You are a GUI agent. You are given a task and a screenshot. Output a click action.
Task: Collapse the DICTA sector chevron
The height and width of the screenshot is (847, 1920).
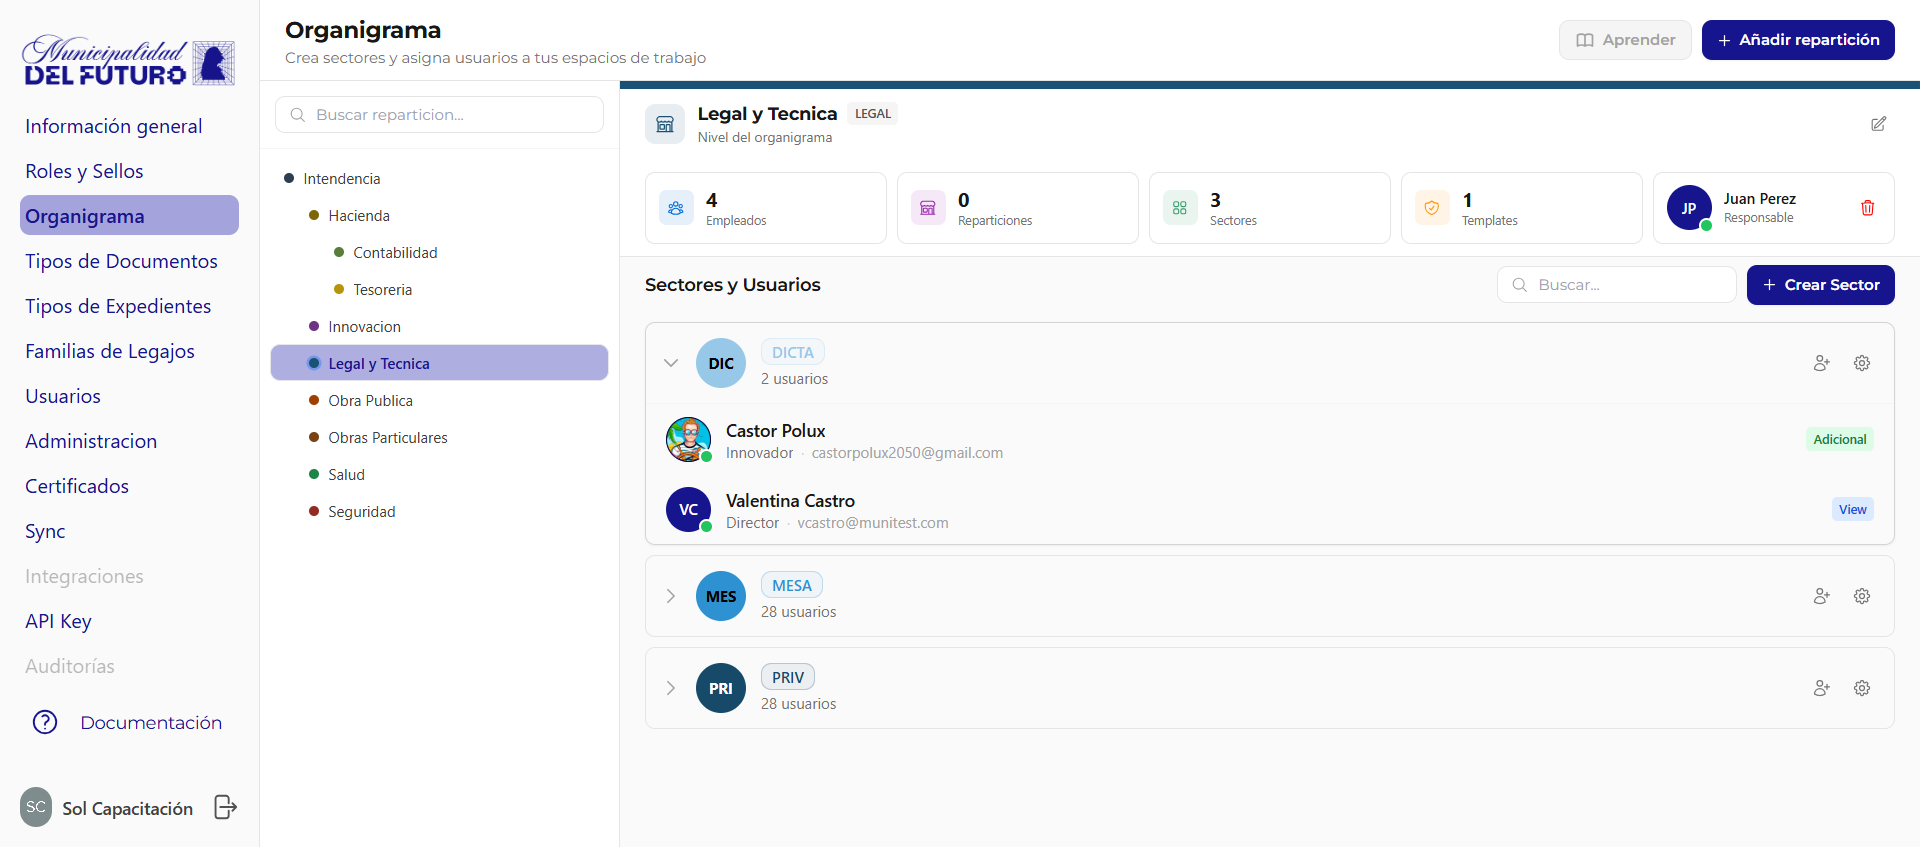point(671,363)
